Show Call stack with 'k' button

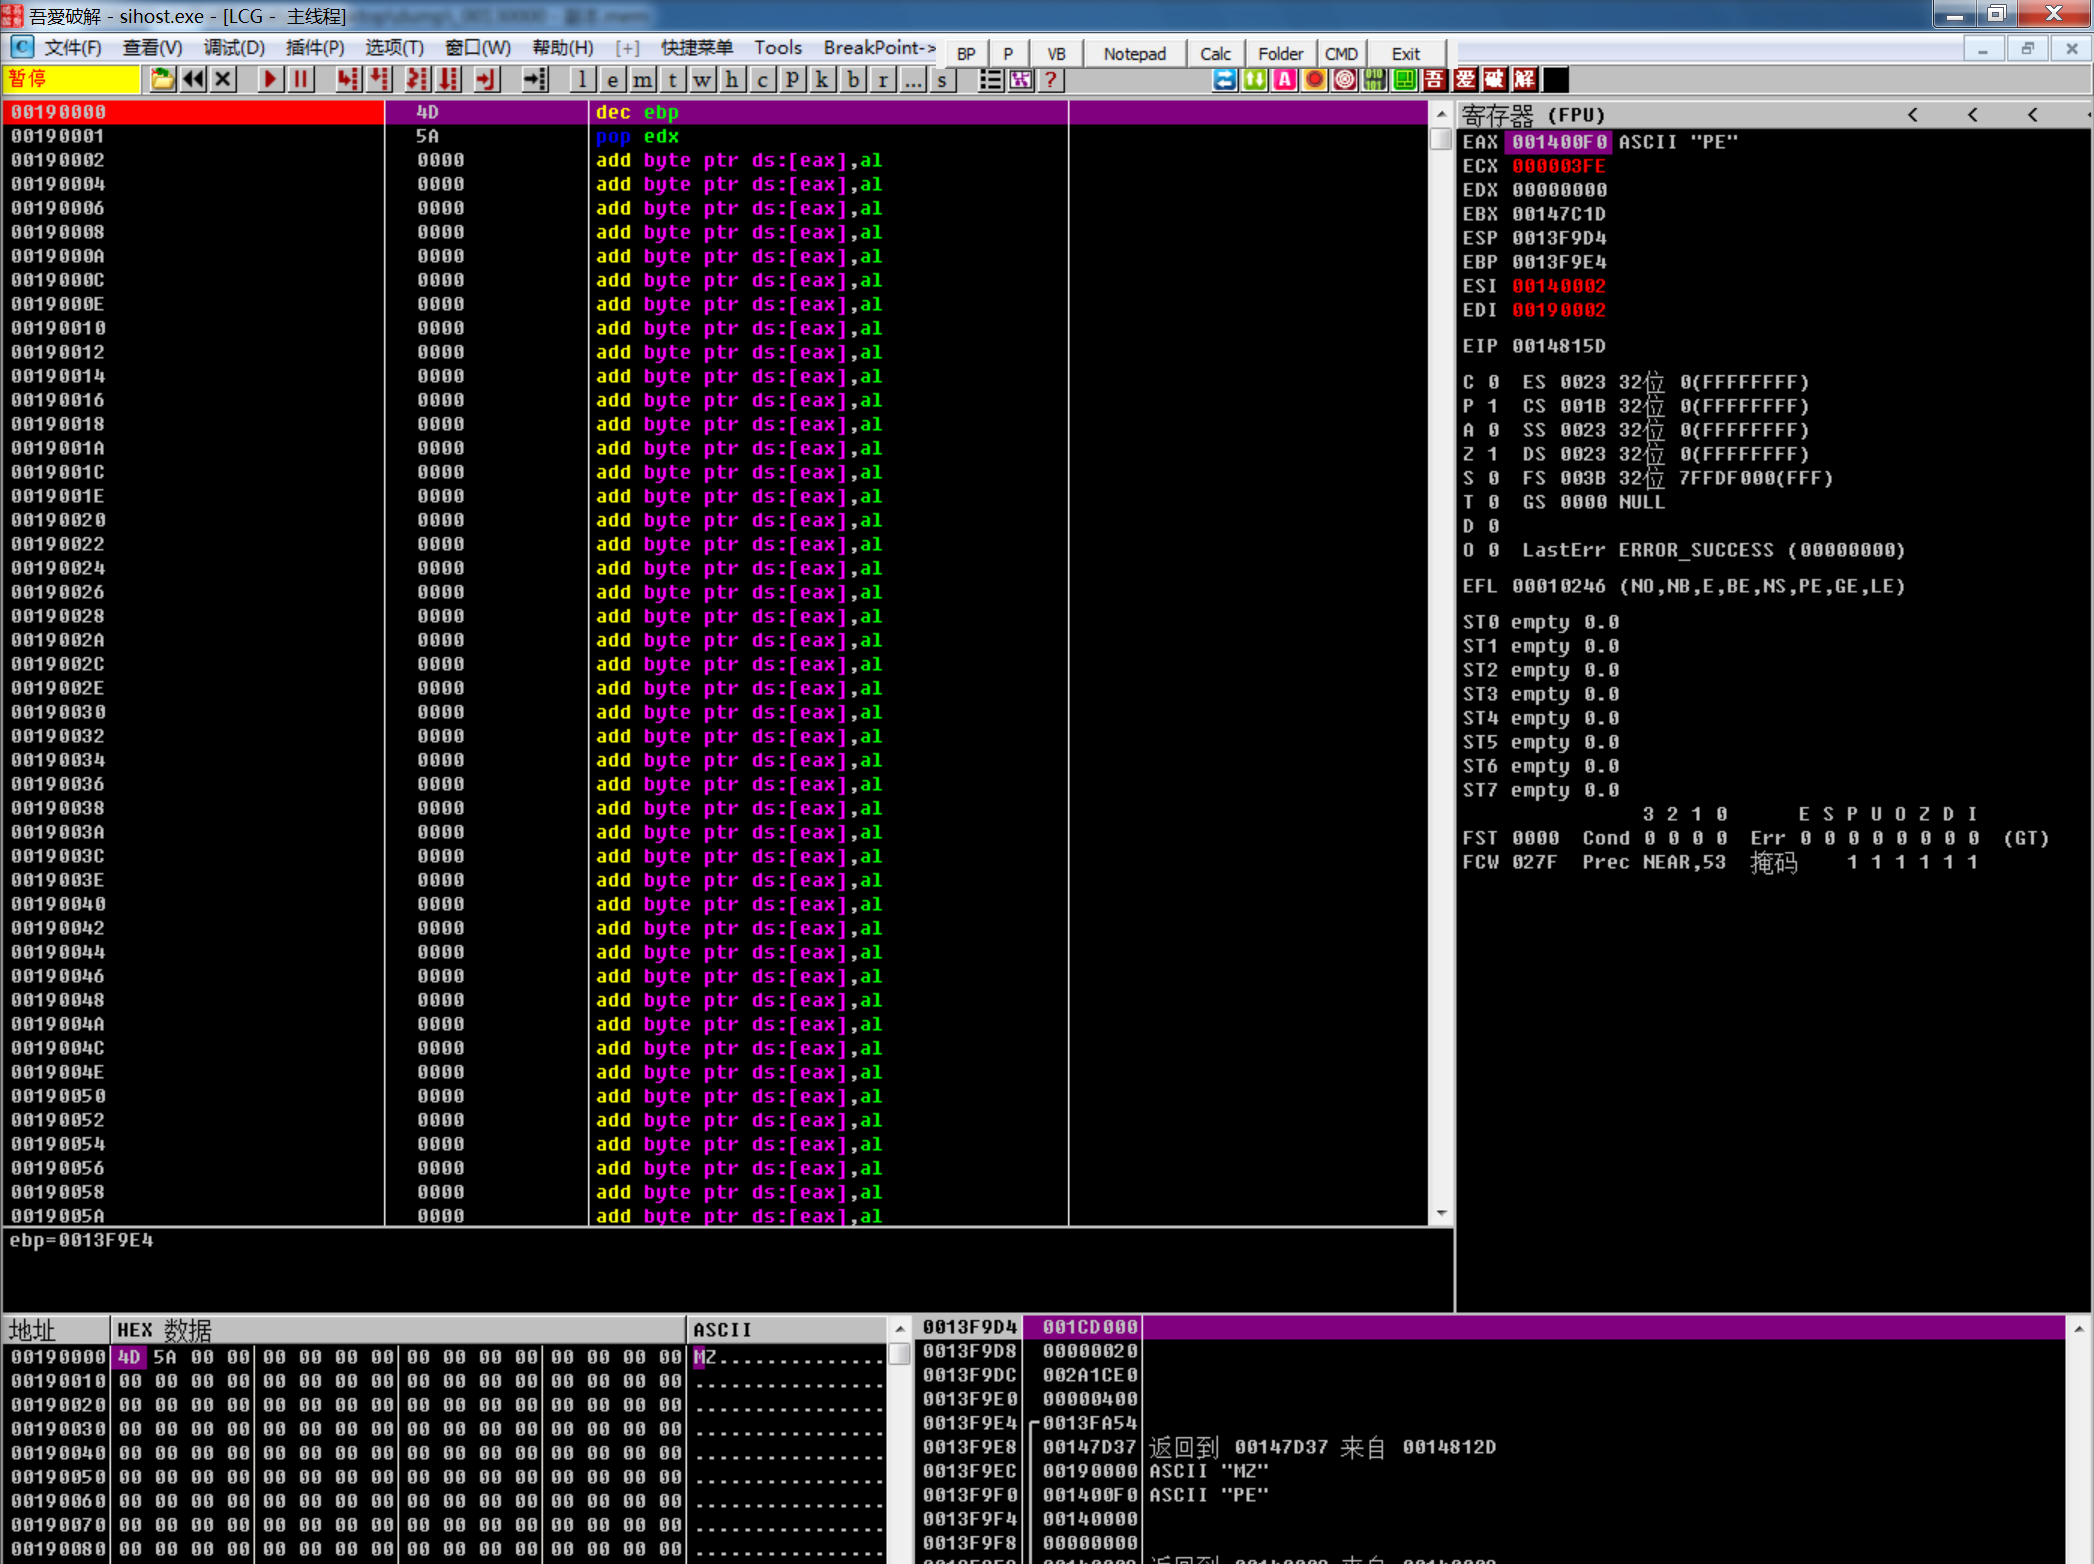[x=822, y=80]
